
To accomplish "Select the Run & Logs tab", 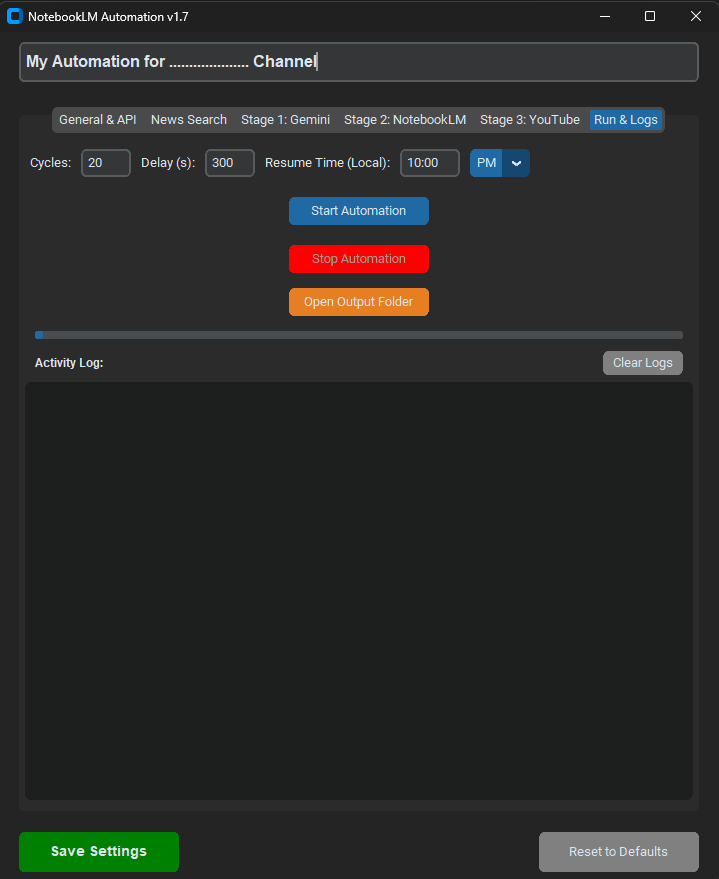I will click(x=625, y=120).
